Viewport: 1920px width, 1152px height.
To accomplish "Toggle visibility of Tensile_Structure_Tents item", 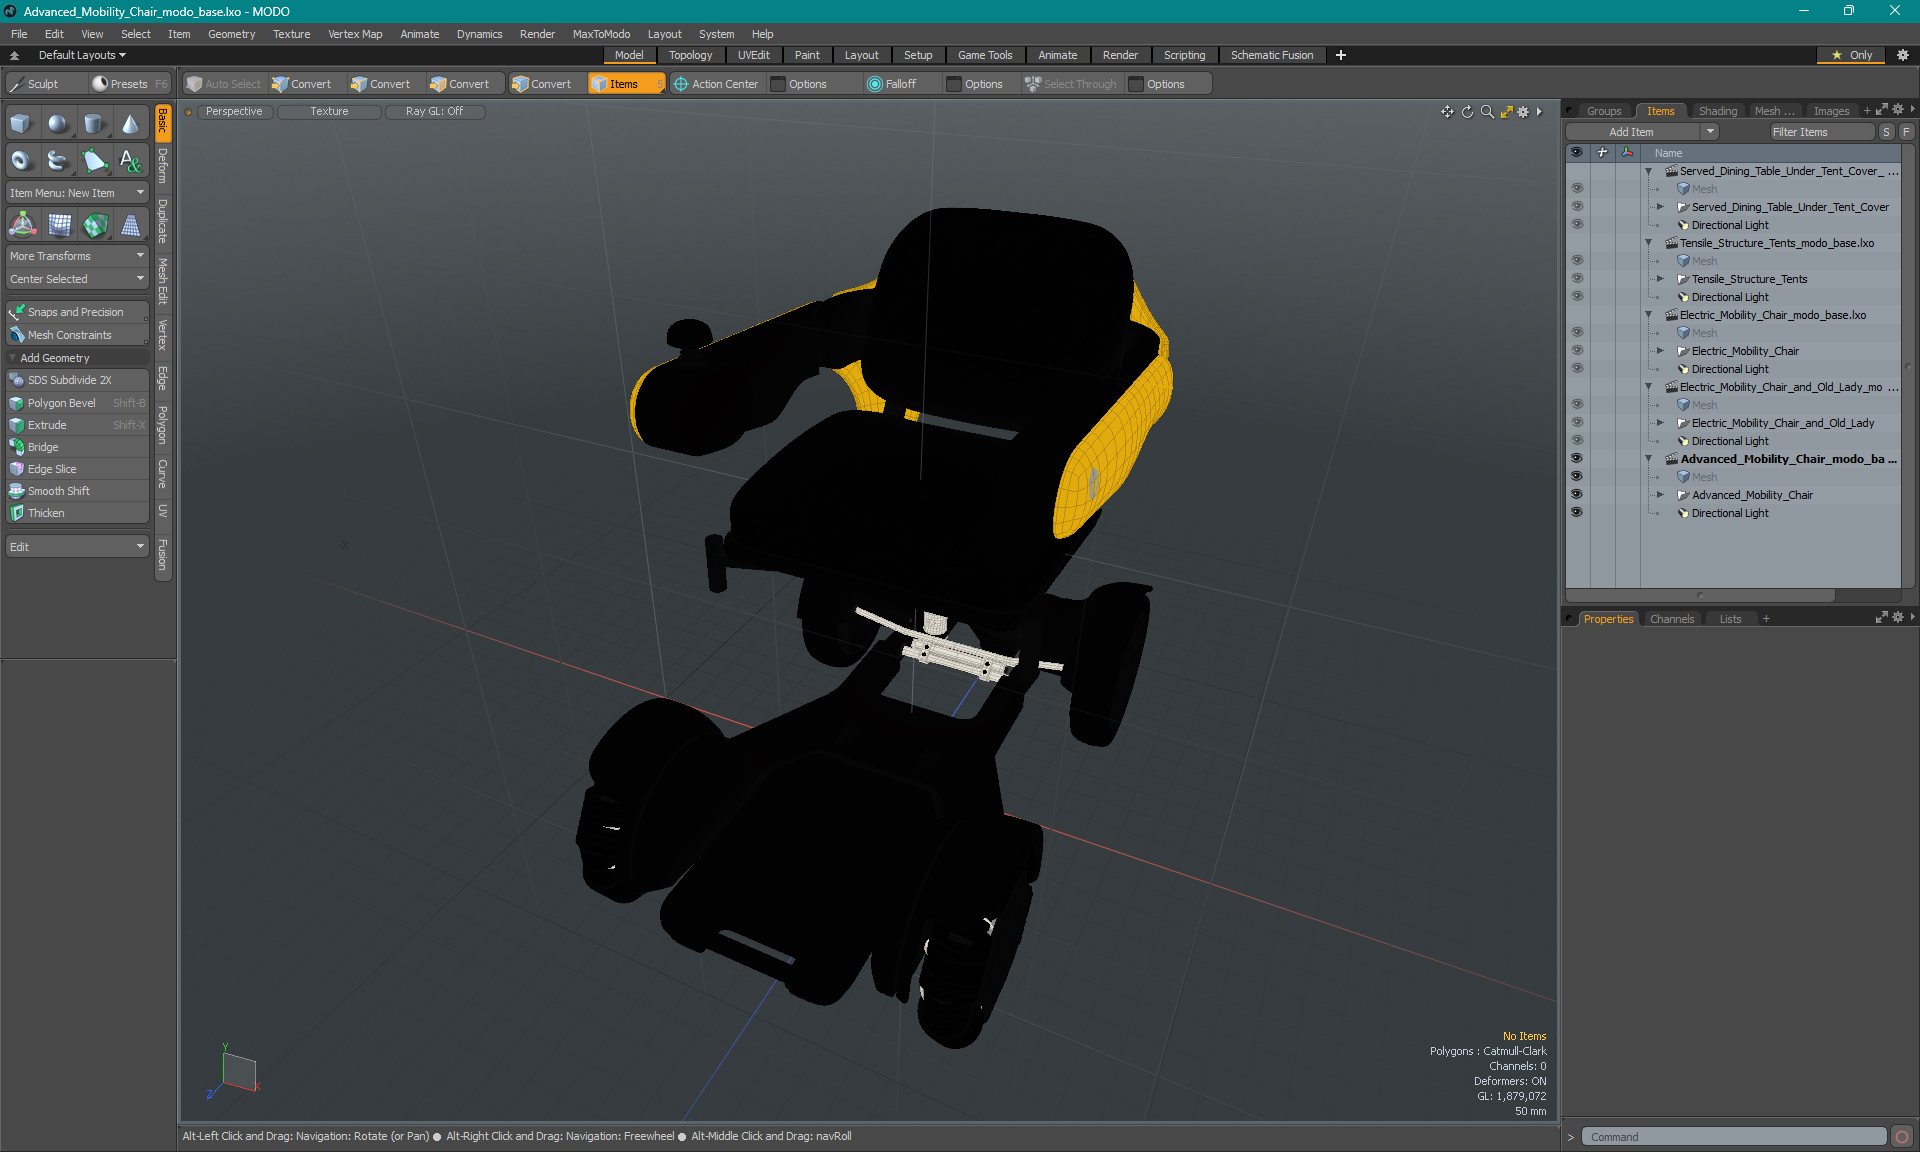I will click(1577, 279).
